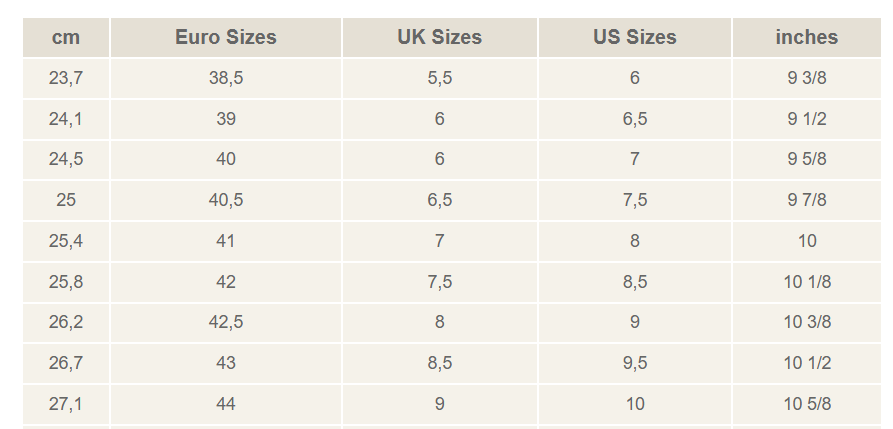Click Euro size 41 cell
Image resolution: width=893 pixels, height=429 pixels.
coord(226,241)
